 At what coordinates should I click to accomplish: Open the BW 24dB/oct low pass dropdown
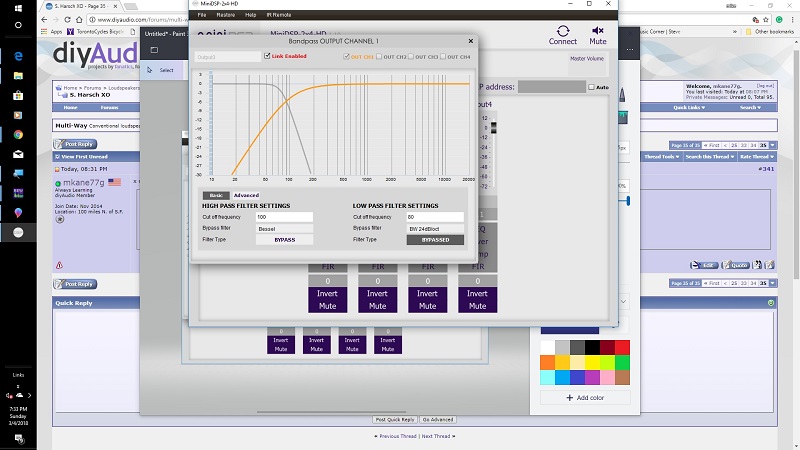pyautogui.click(x=435, y=229)
